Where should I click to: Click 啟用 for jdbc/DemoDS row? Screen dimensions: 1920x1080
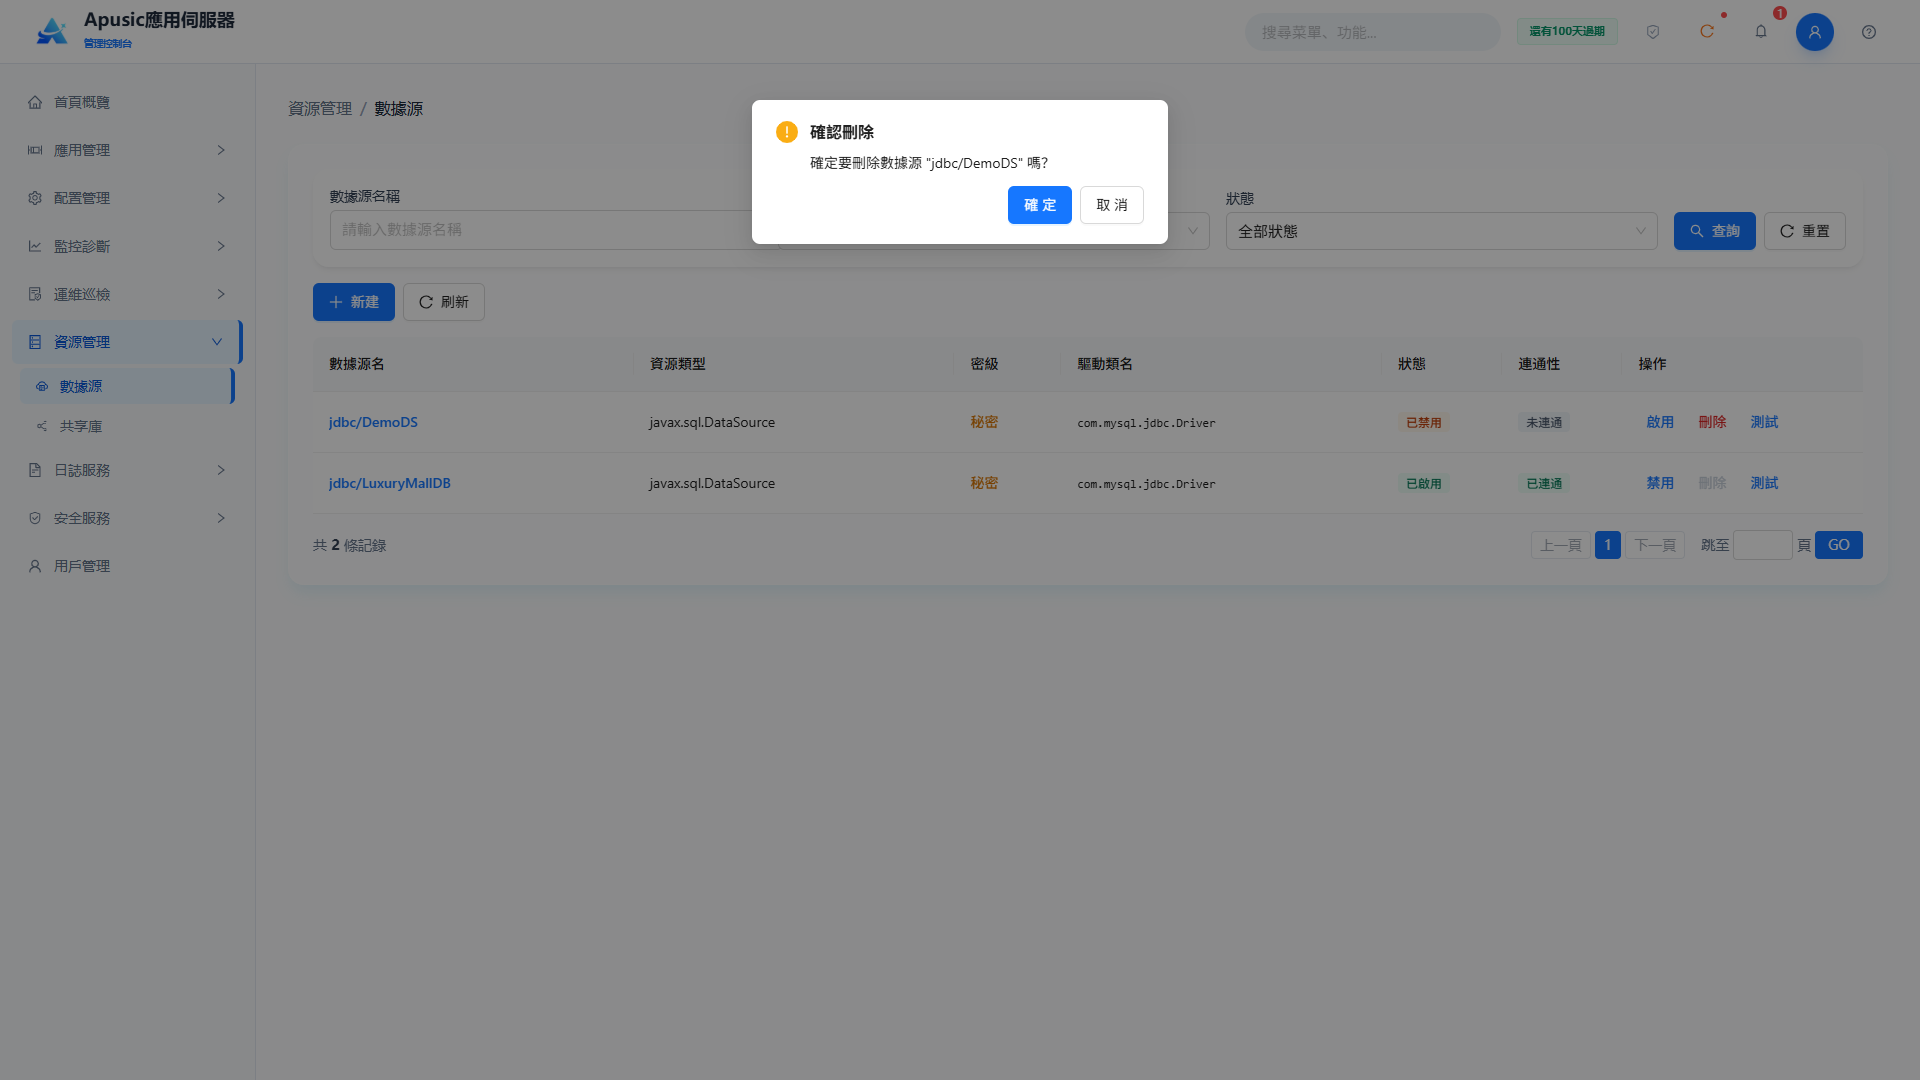click(x=1660, y=422)
